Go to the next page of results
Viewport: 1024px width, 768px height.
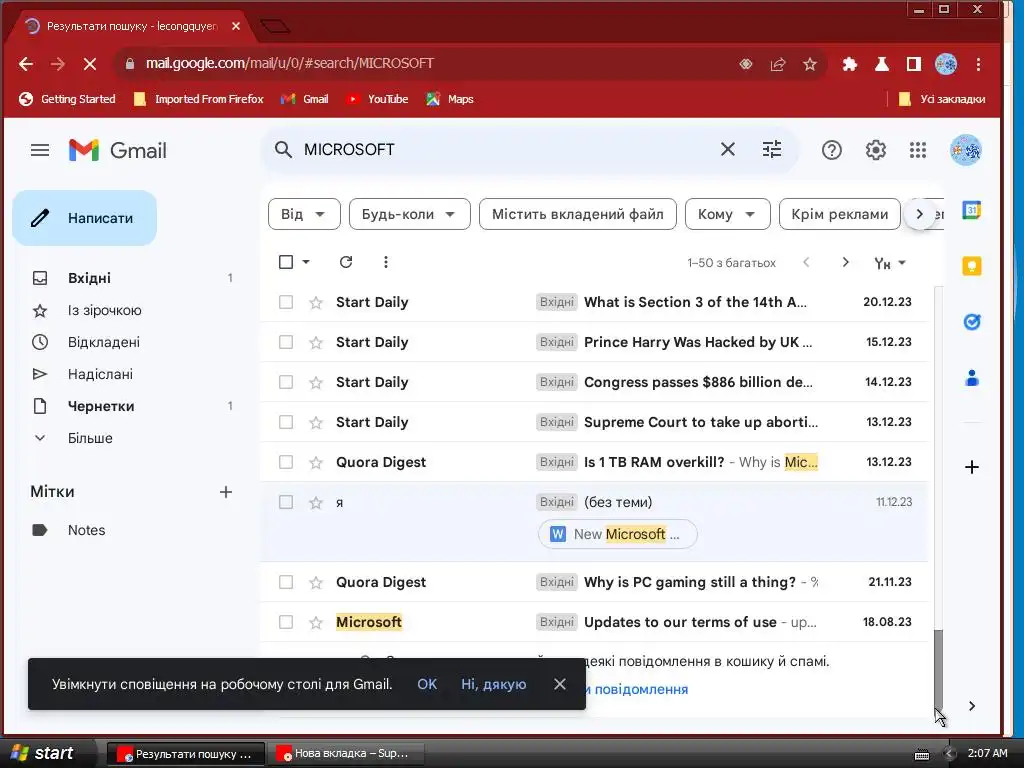[x=846, y=262]
